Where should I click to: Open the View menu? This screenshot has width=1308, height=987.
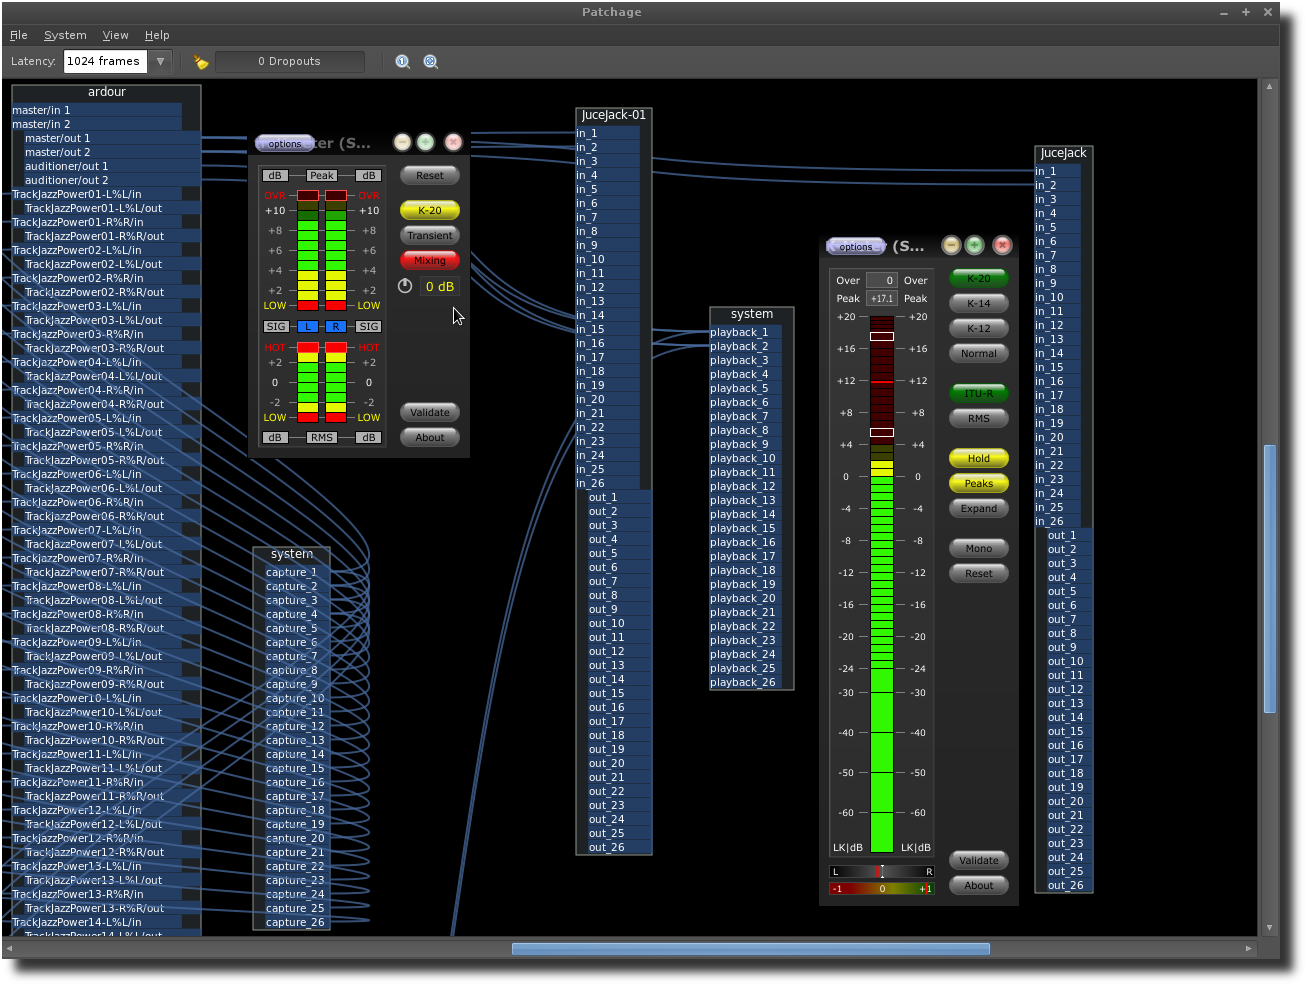pyautogui.click(x=115, y=35)
